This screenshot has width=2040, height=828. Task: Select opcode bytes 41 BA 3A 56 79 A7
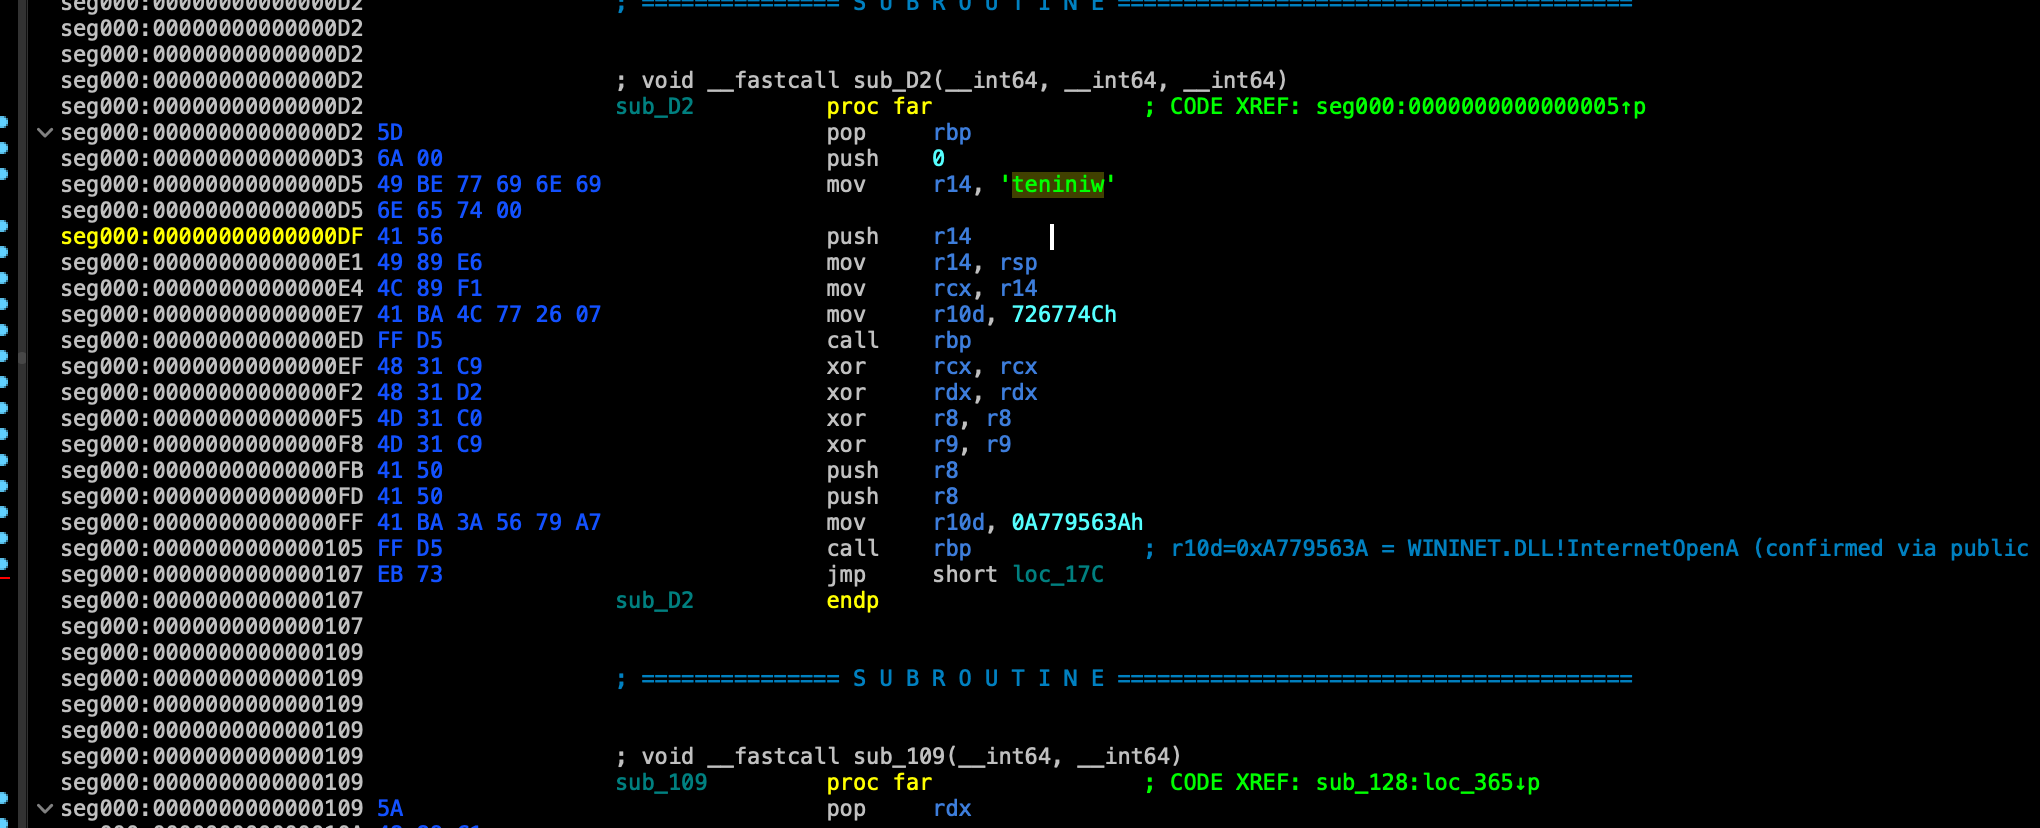[489, 522]
